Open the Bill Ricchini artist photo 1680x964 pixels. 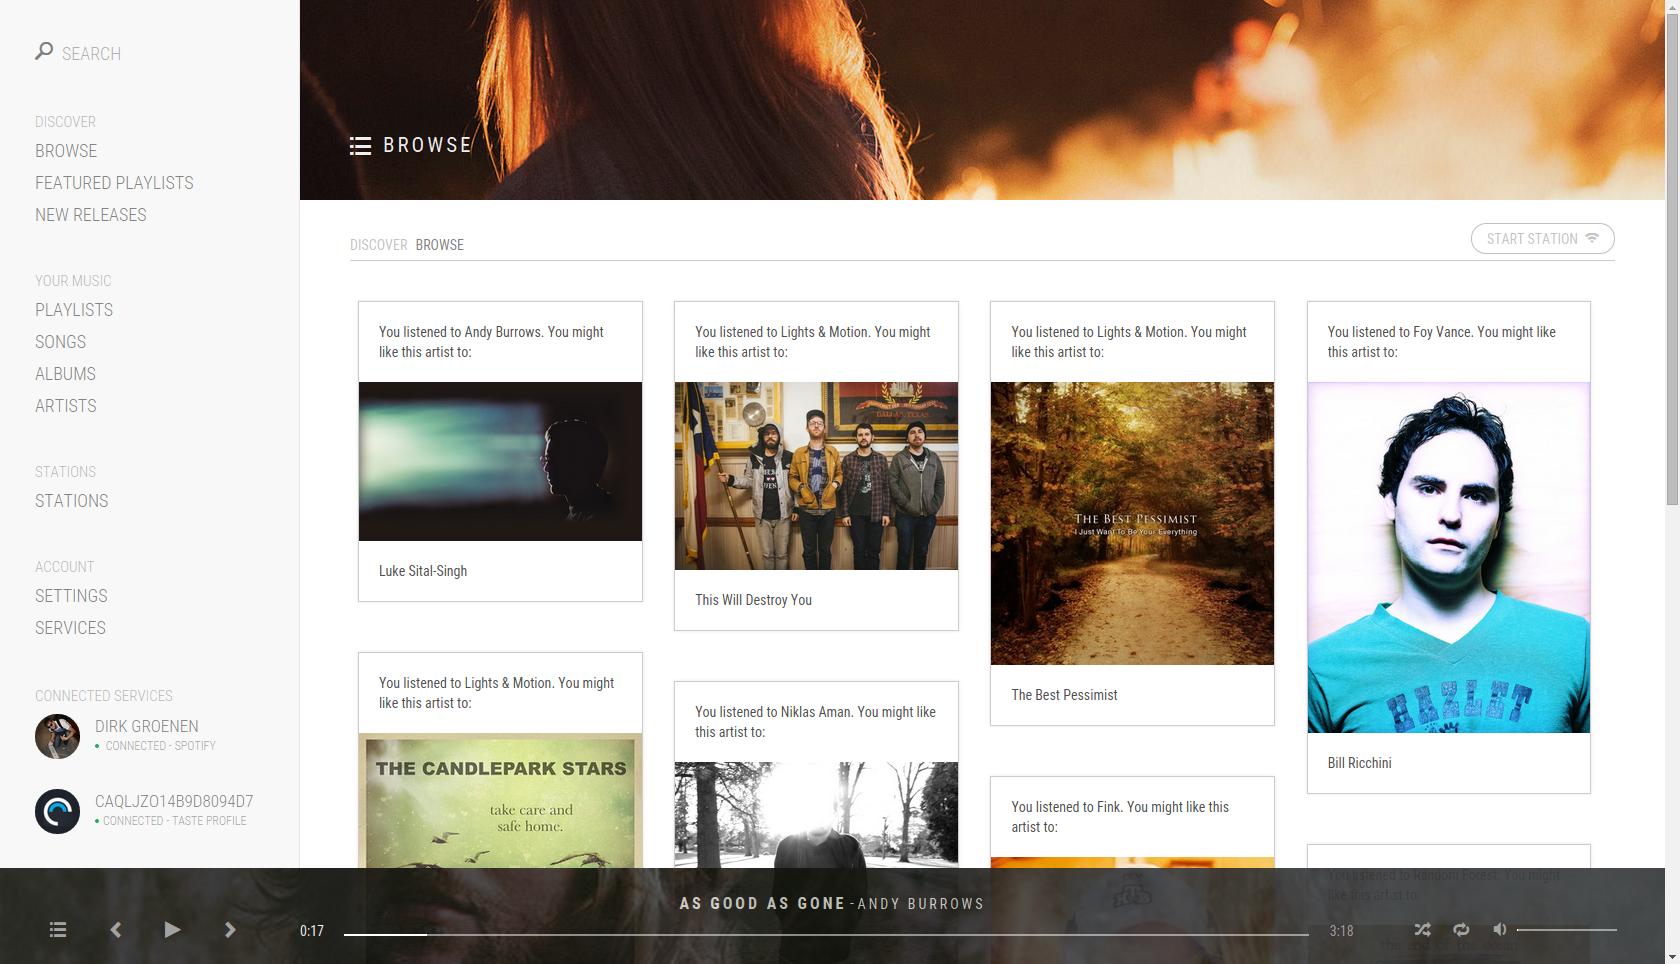(x=1448, y=557)
